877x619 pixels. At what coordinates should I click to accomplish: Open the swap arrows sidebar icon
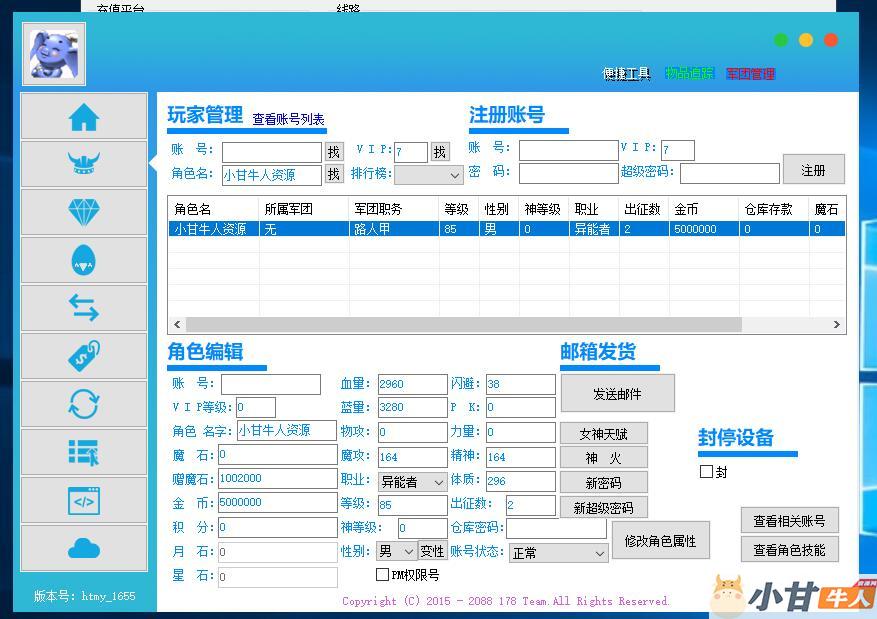point(84,309)
